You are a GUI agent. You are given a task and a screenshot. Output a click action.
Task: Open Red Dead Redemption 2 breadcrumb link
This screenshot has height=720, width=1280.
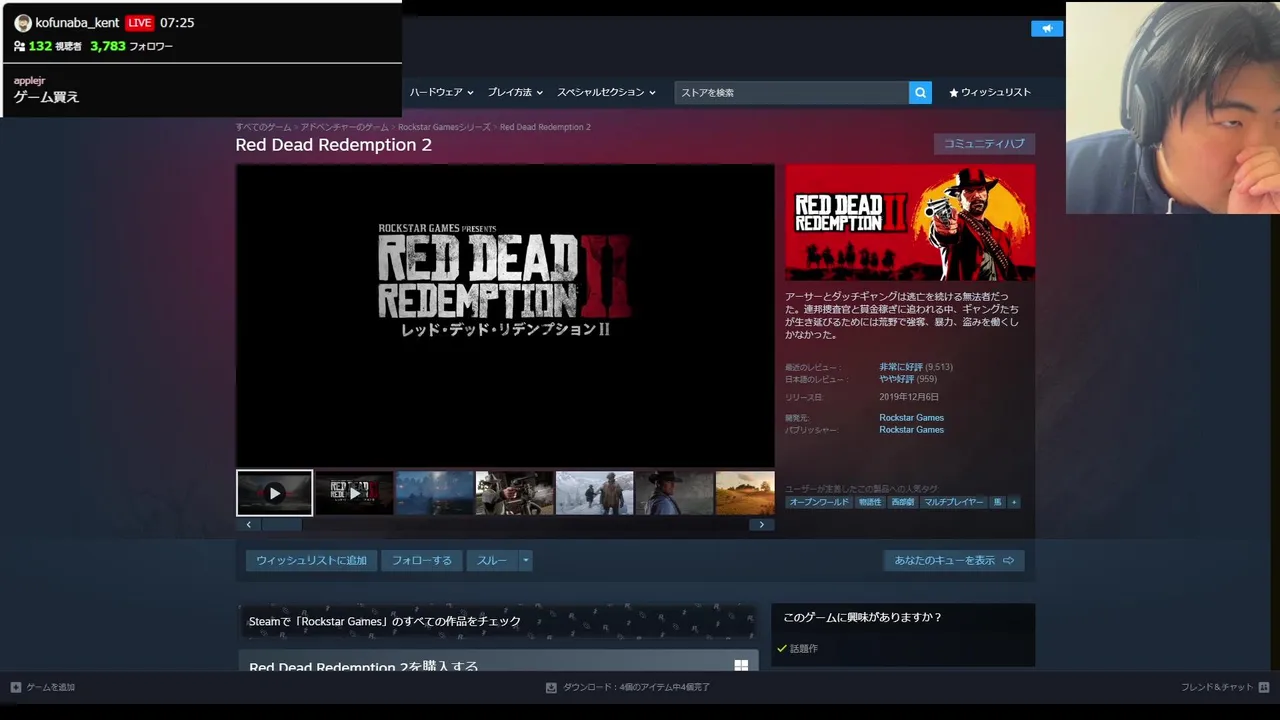545,127
